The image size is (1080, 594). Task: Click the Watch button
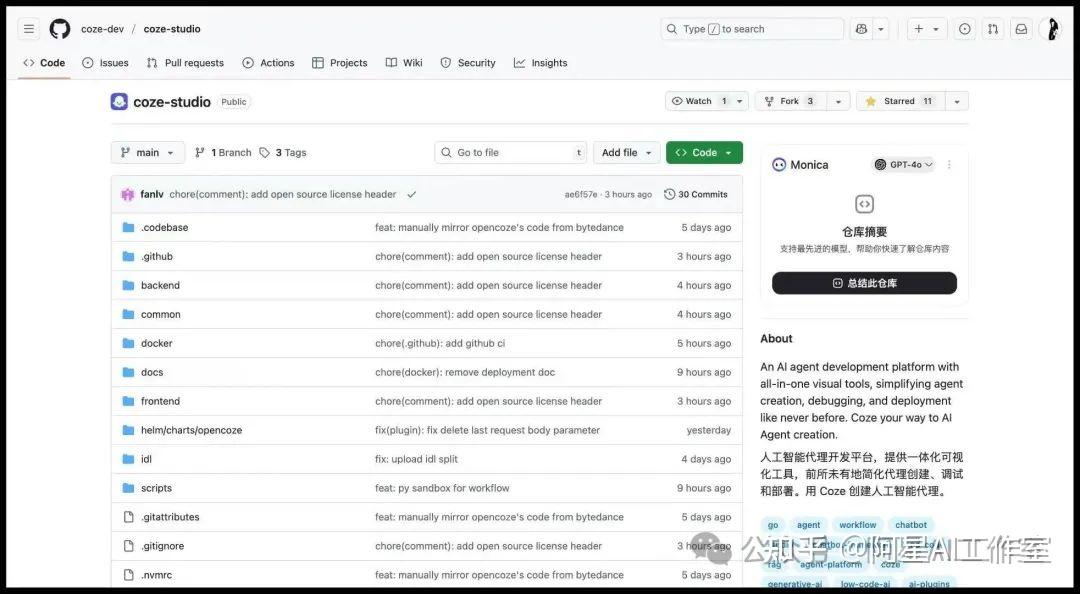[x=699, y=101]
